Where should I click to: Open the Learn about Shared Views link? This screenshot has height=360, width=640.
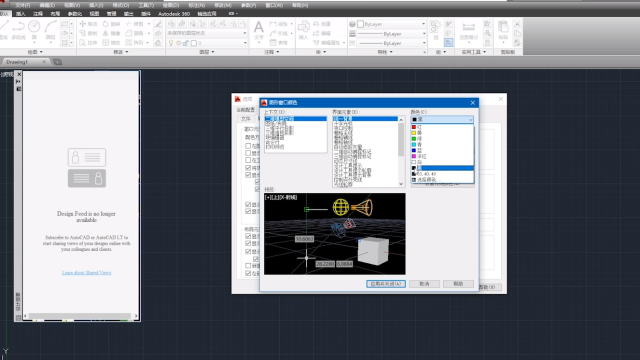(87, 273)
